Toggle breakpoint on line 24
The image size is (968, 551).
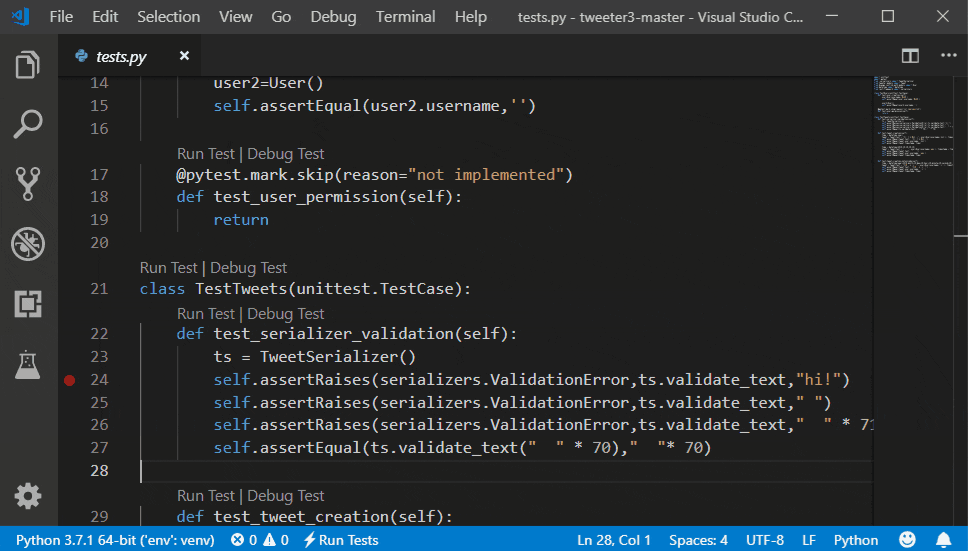click(x=69, y=380)
